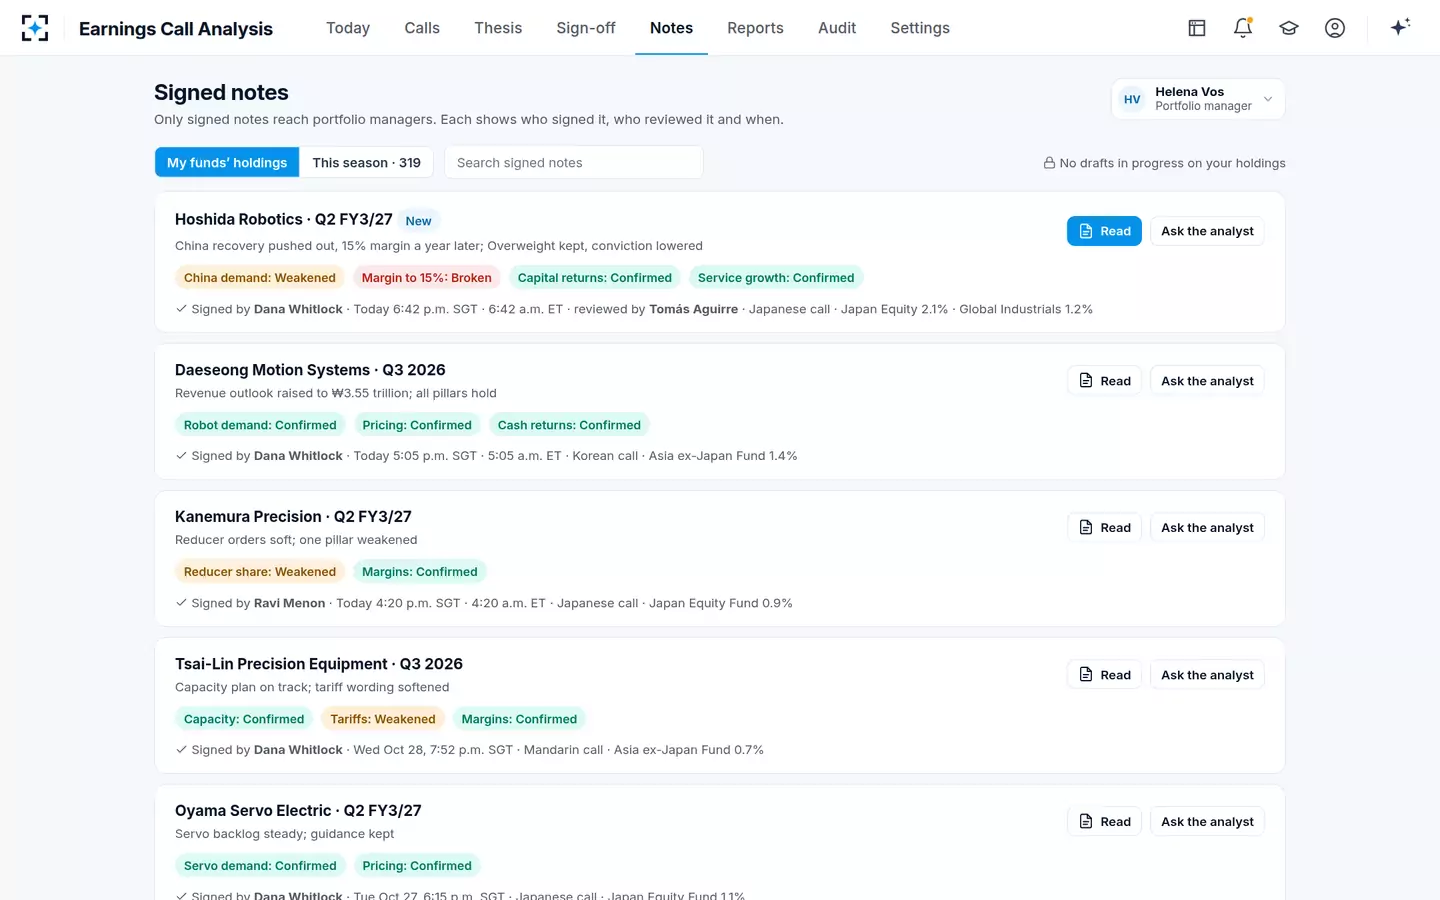Click the Earnings Call Analysis logo icon
This screenshot has width=1440, height=900.
(35, 28)
